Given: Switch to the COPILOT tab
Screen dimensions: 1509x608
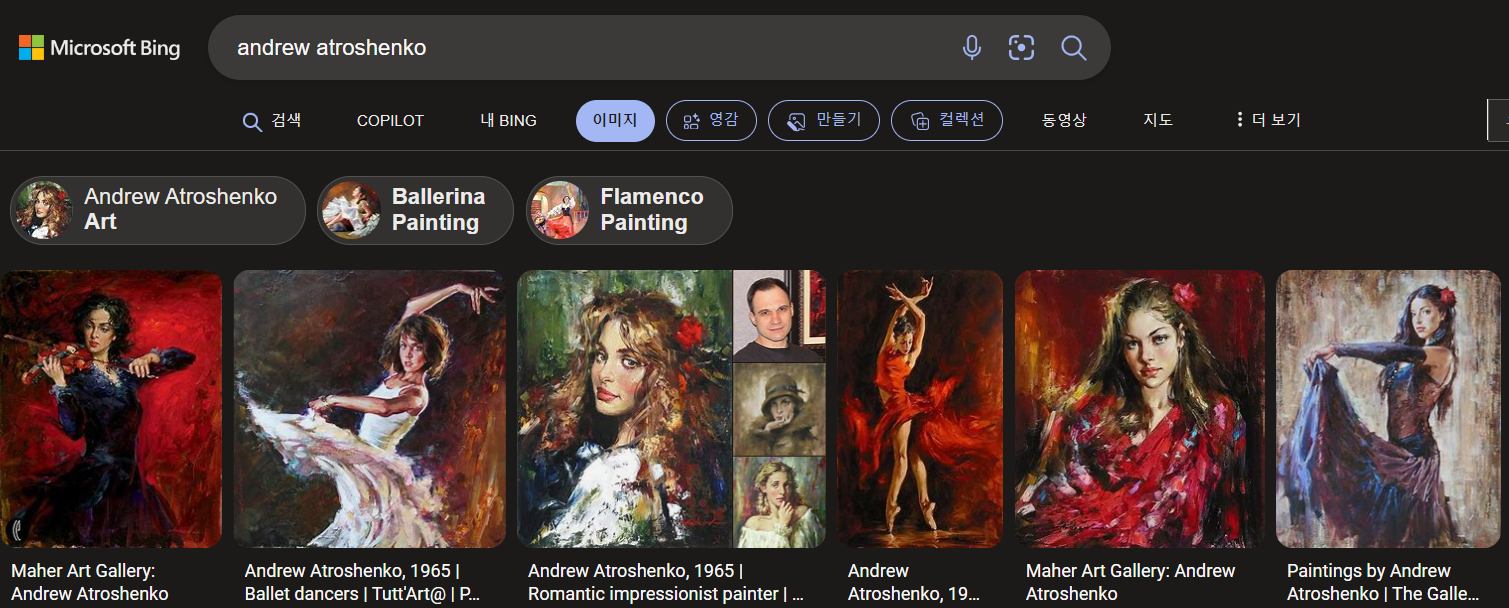Looking at the screenshot, I should [x=390, y=121].
